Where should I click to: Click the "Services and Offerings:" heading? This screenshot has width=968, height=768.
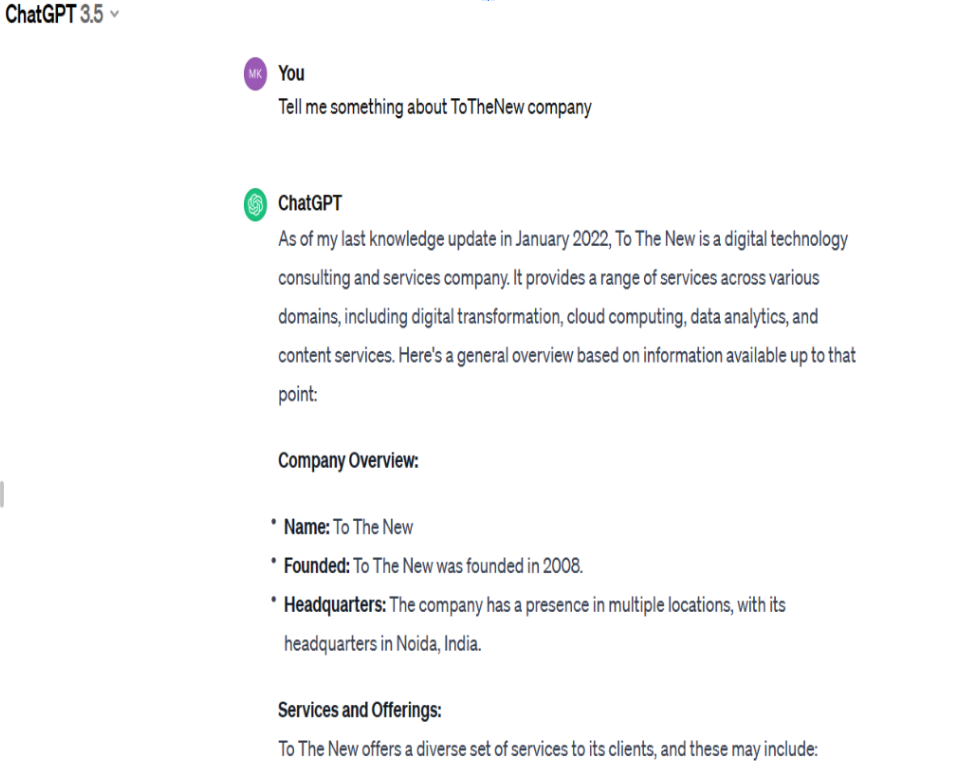pos(359,710)
